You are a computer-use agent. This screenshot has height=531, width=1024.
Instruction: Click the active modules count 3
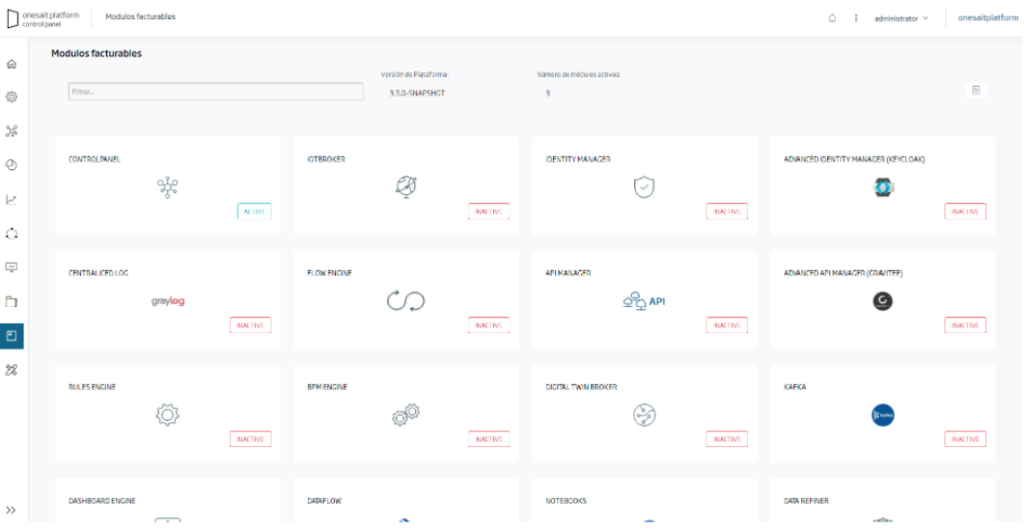coord(547,93)
